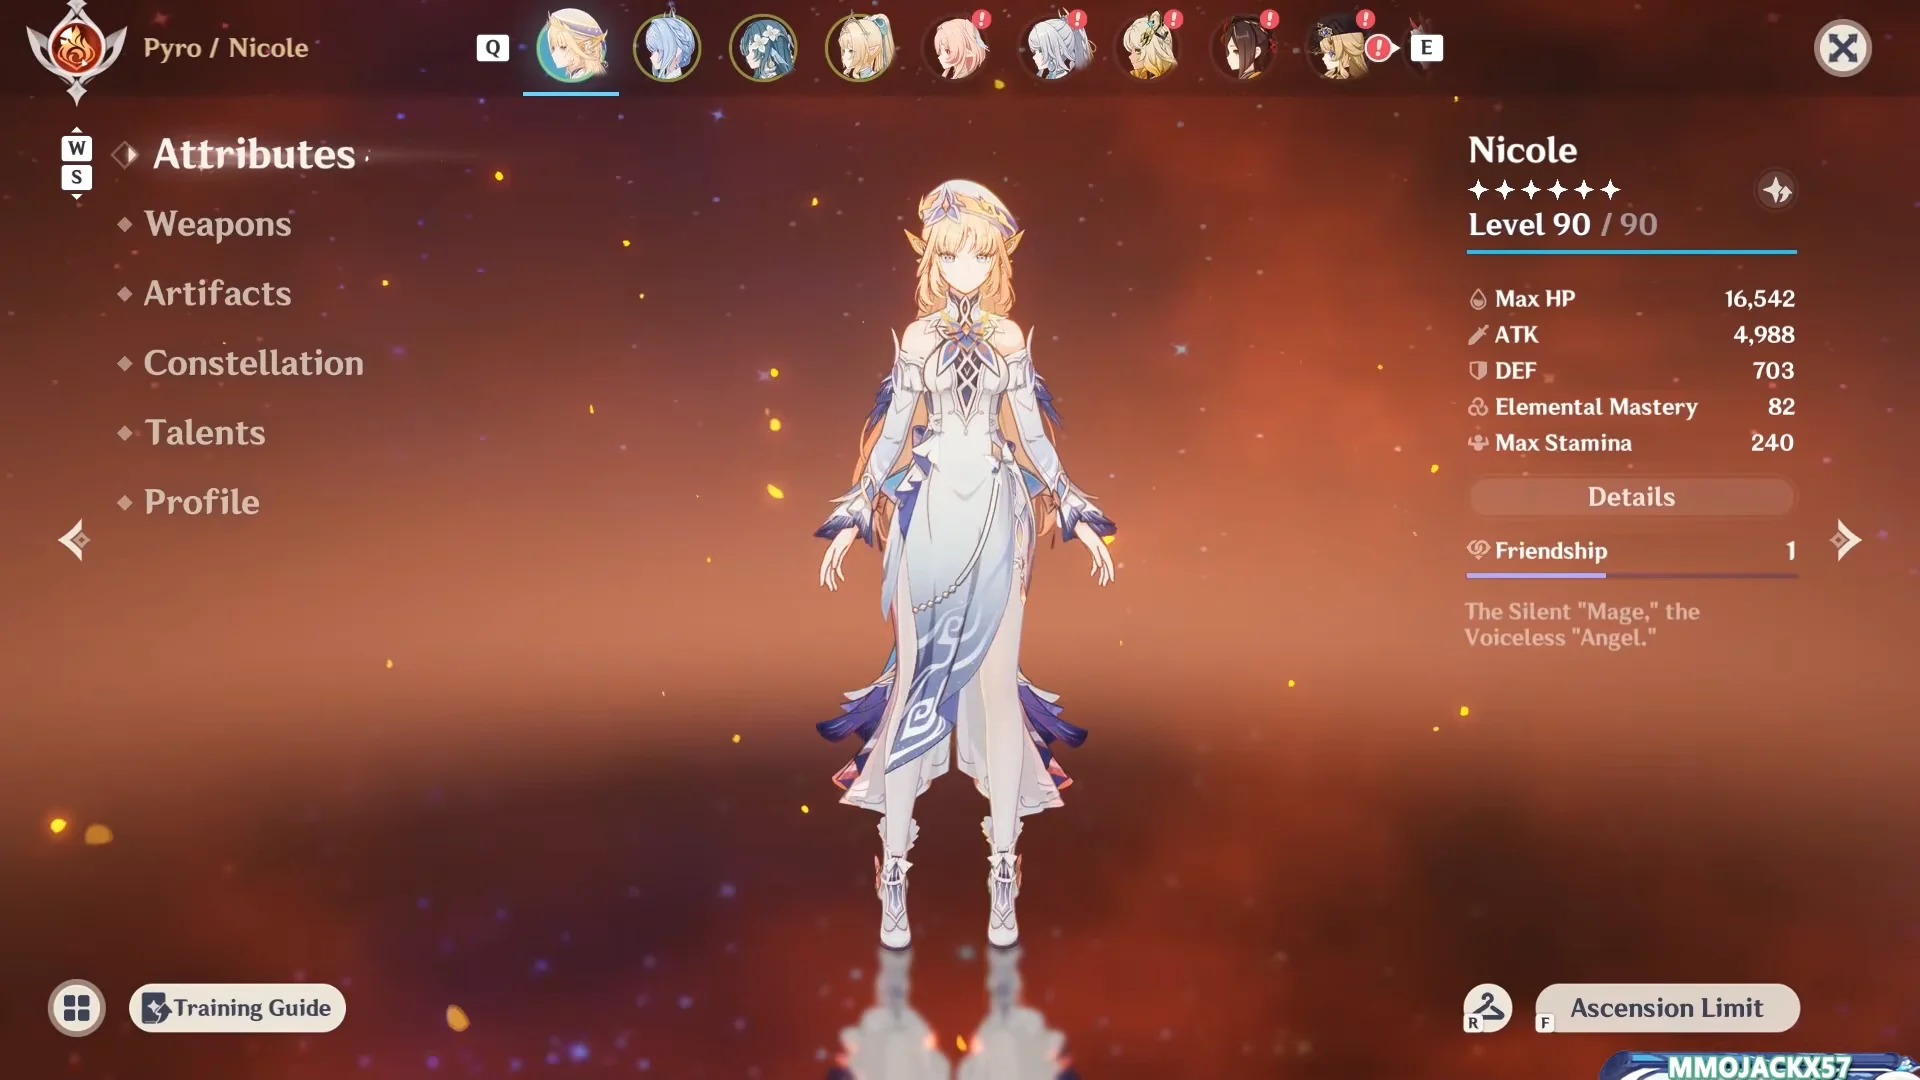Click the Level 90 / 90 text
This screenshot has height=1080, width=1920.
pos(1562,224)
